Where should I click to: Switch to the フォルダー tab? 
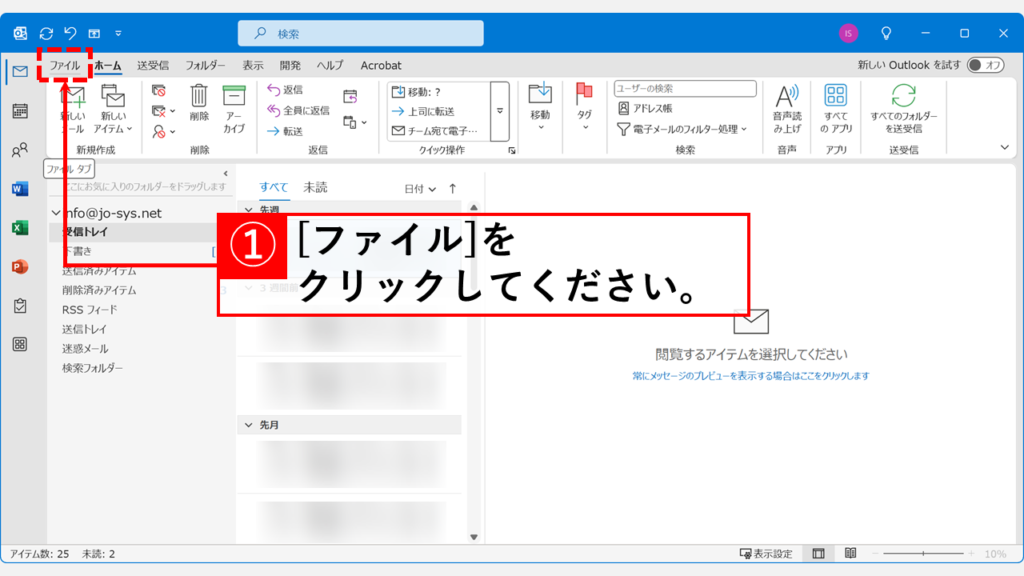[x=205, y=65]
